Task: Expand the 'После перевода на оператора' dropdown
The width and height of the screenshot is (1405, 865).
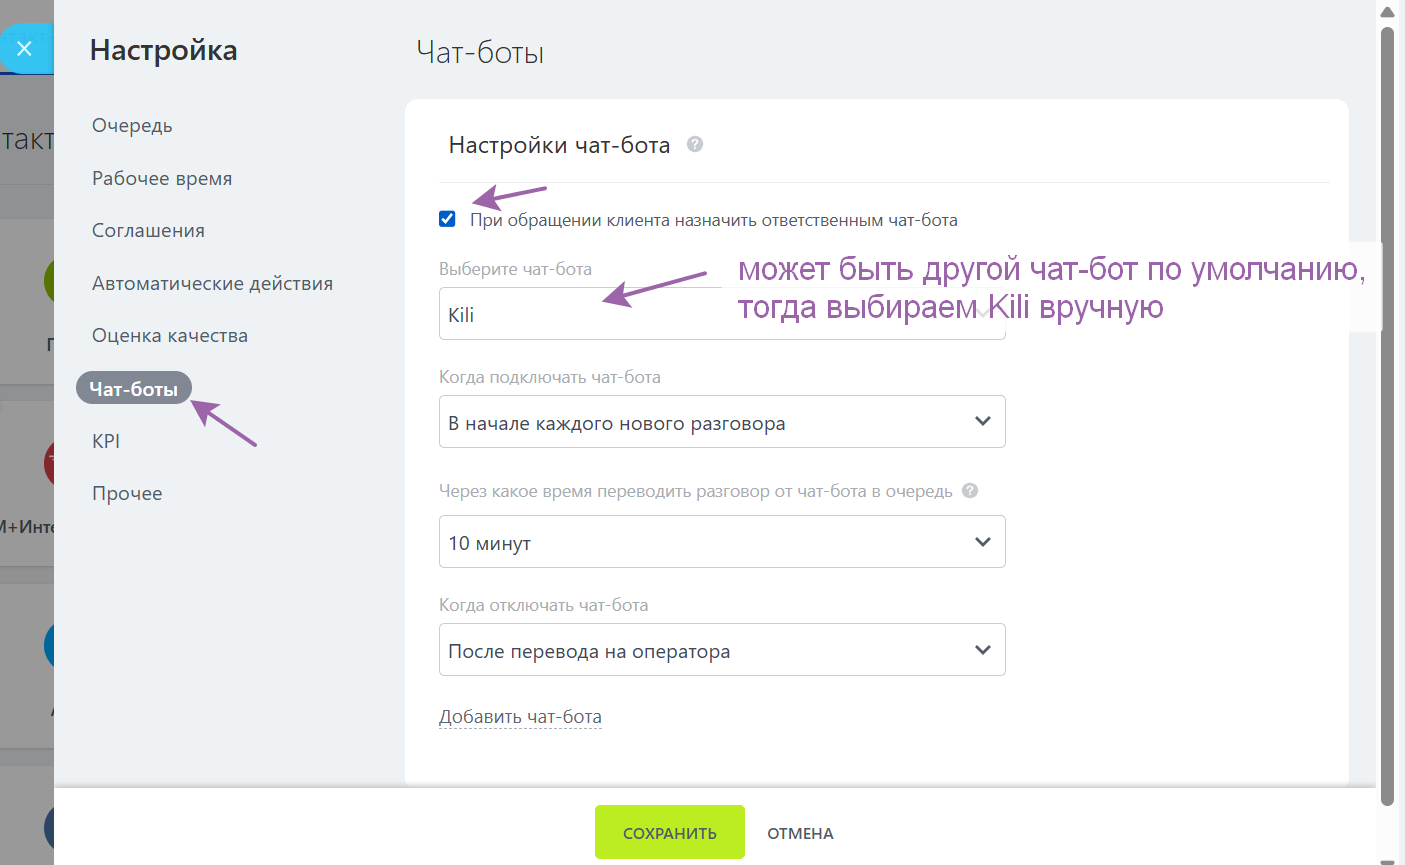Action: point(721,650)
